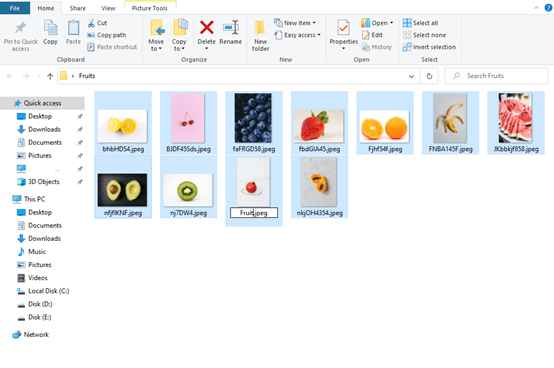Refresh the Fruits folder

429,76
